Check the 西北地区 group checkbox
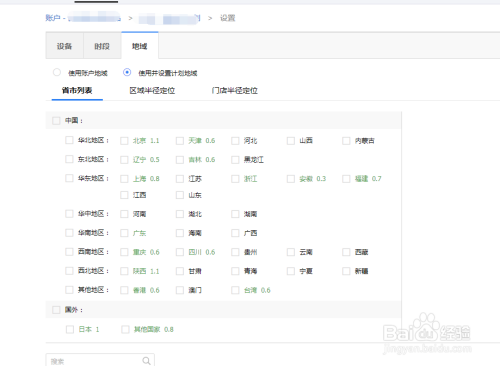This screenshot has height=366, width=500. 69,270
